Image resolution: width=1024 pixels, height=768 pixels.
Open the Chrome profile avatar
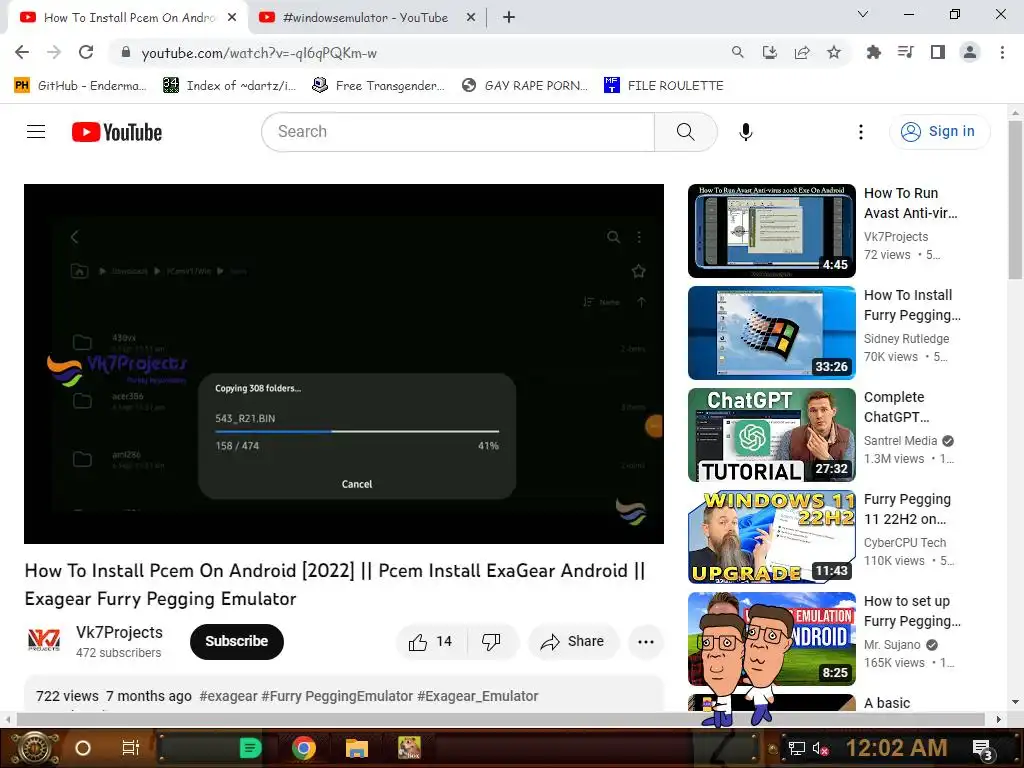coord(970,52)
